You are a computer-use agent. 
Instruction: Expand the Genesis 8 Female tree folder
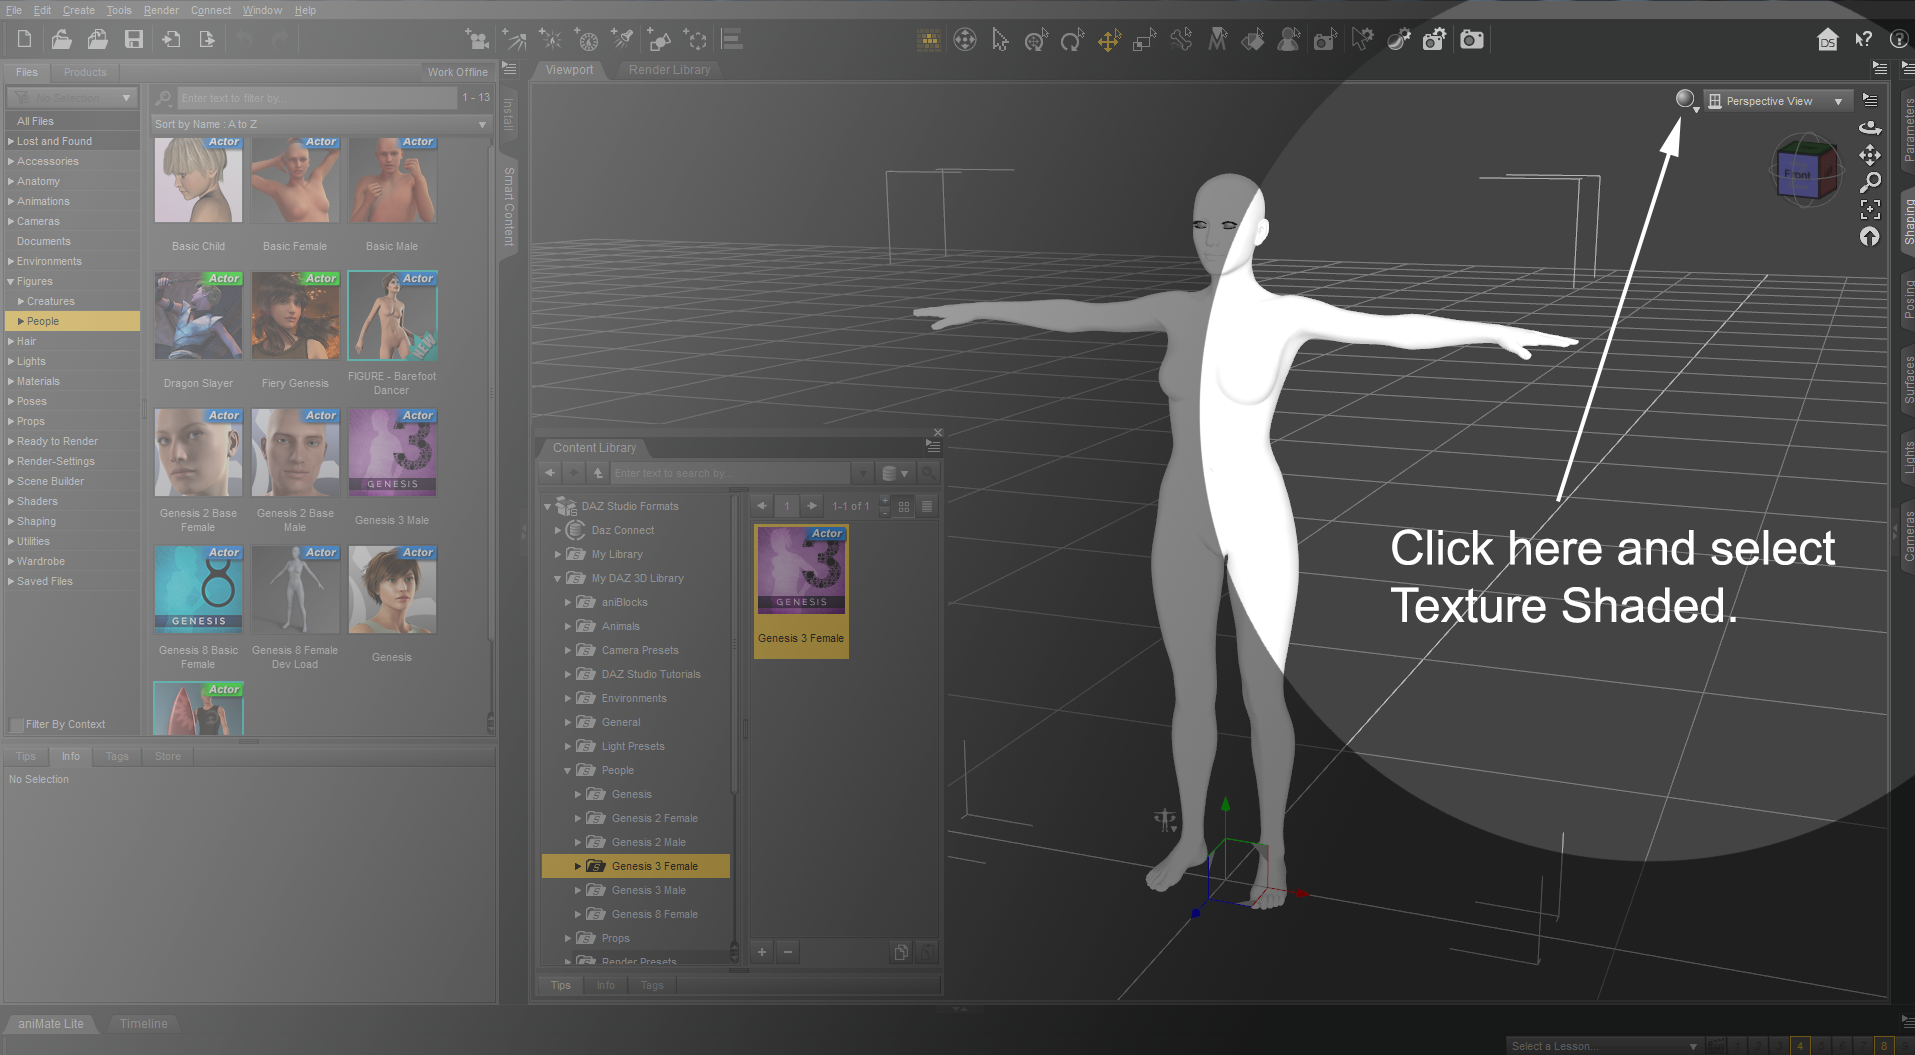point(578,914)
